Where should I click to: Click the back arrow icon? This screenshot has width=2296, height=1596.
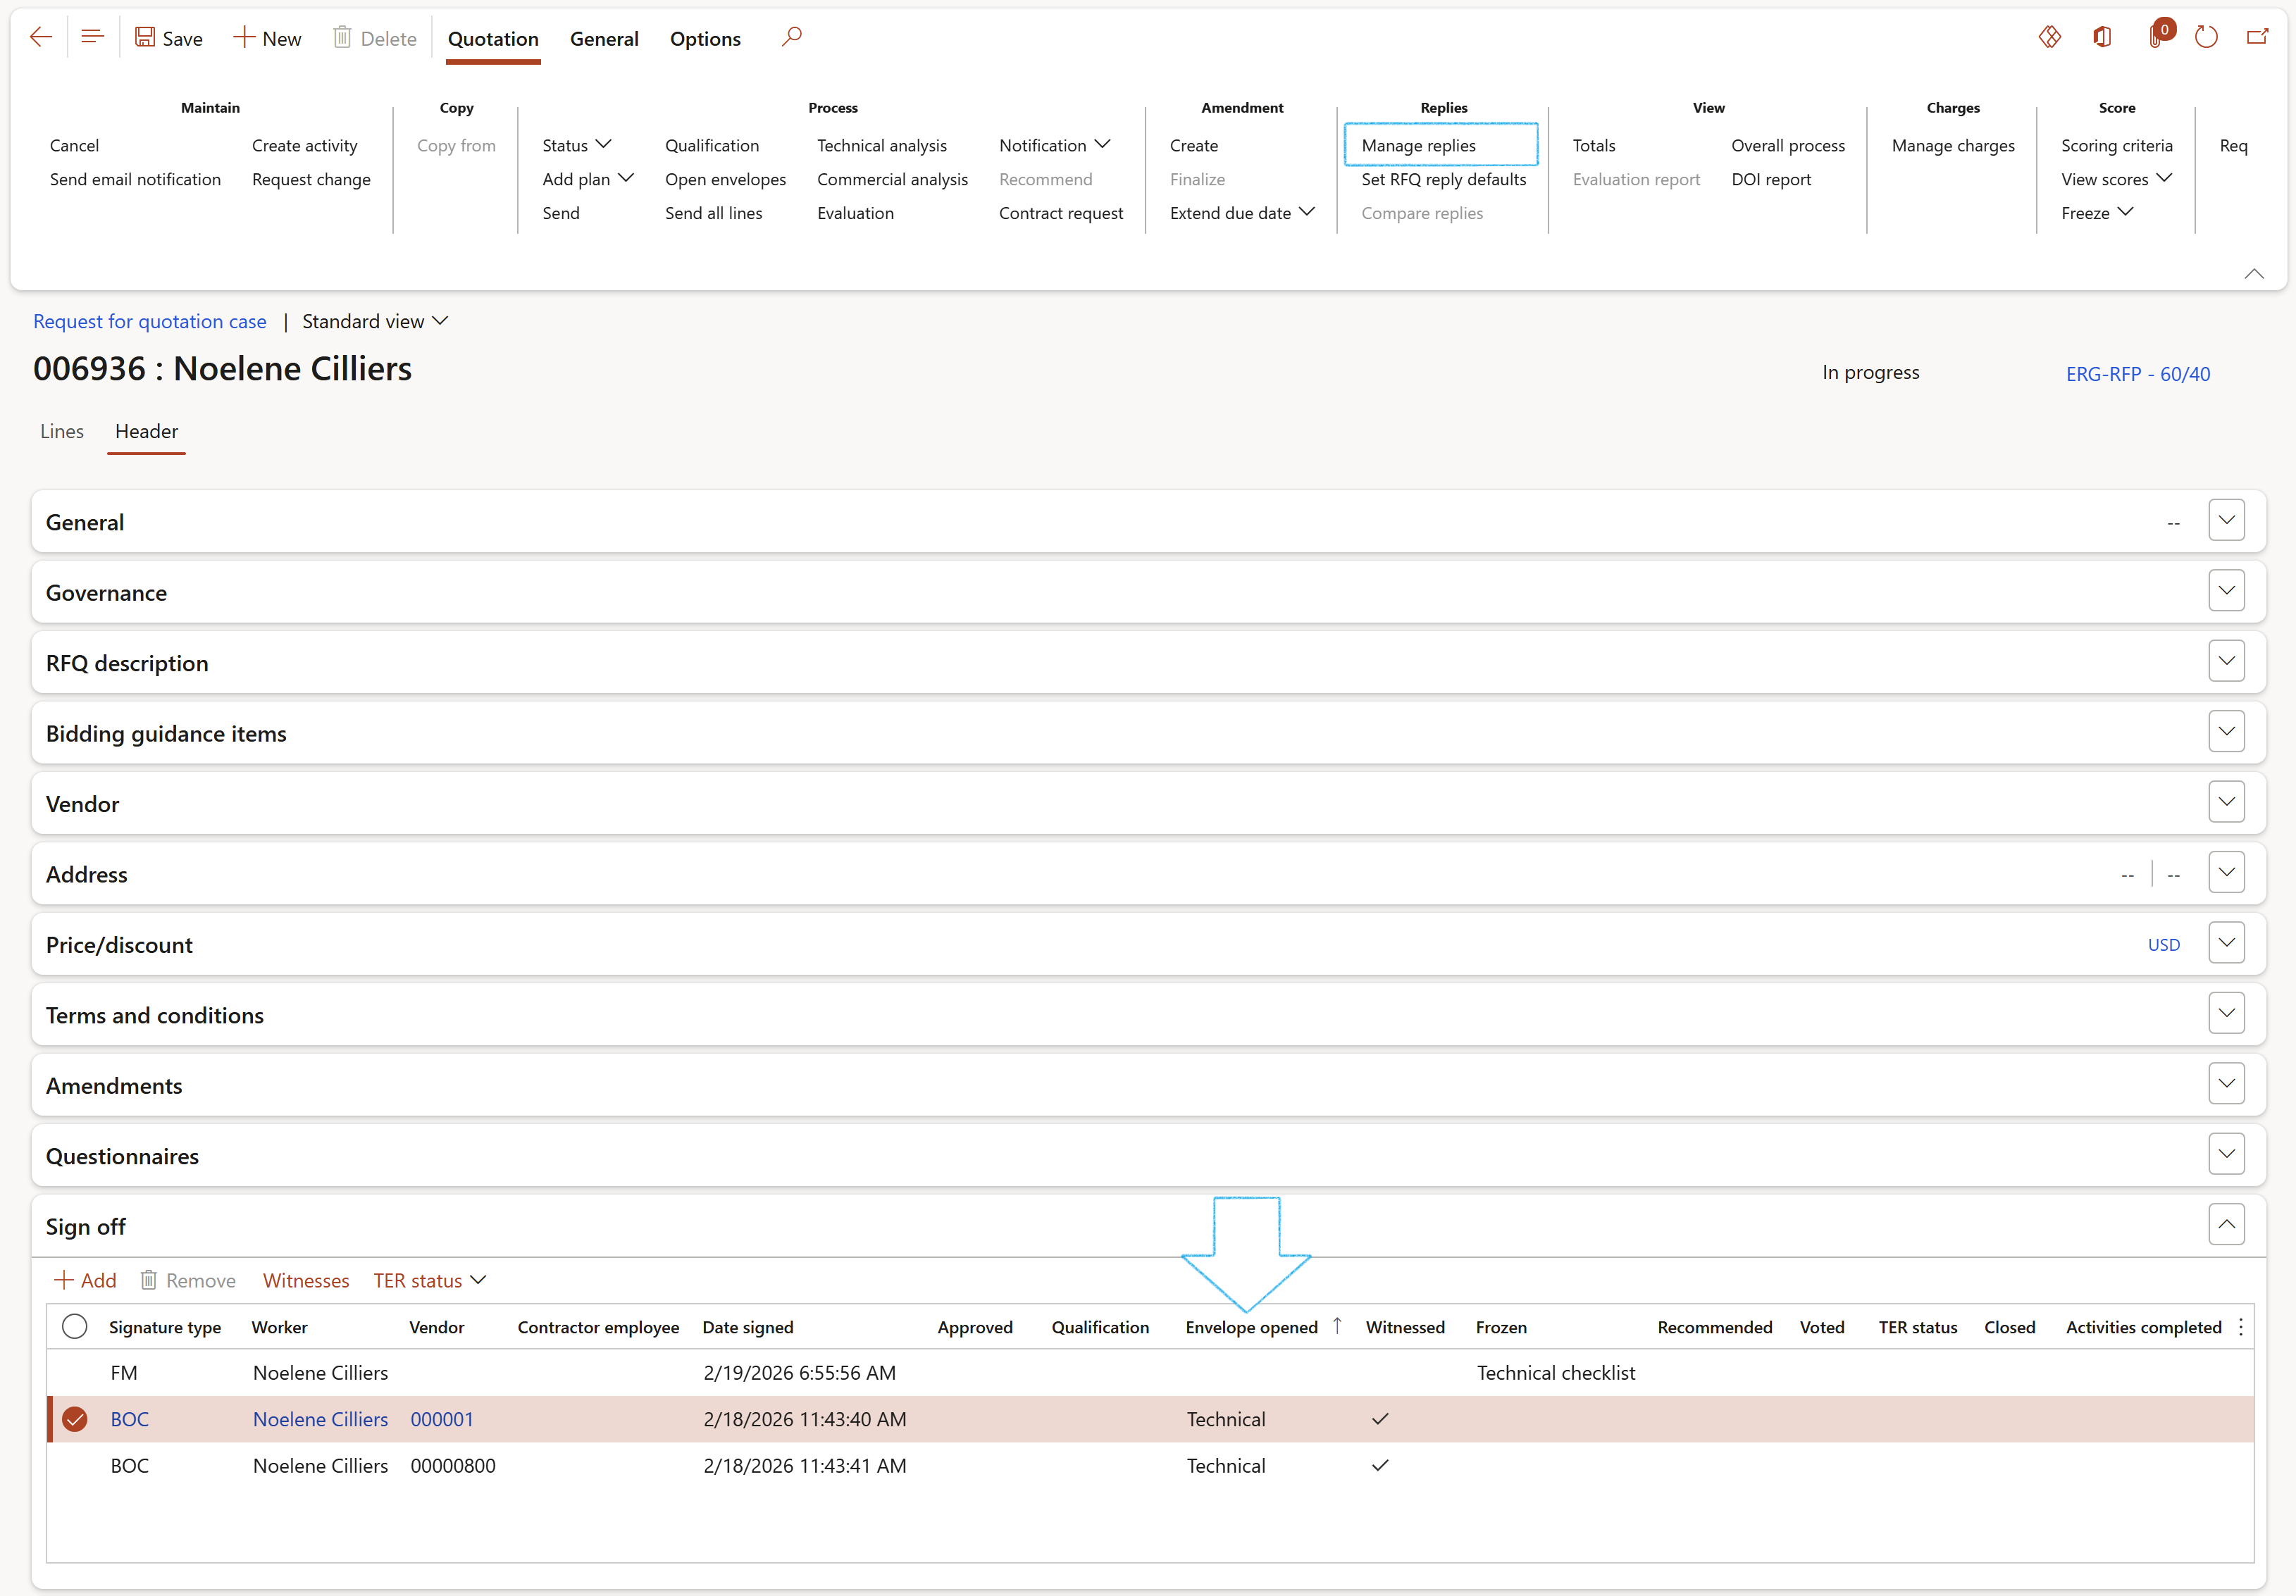pyautogui.click(x=41, y=38)
